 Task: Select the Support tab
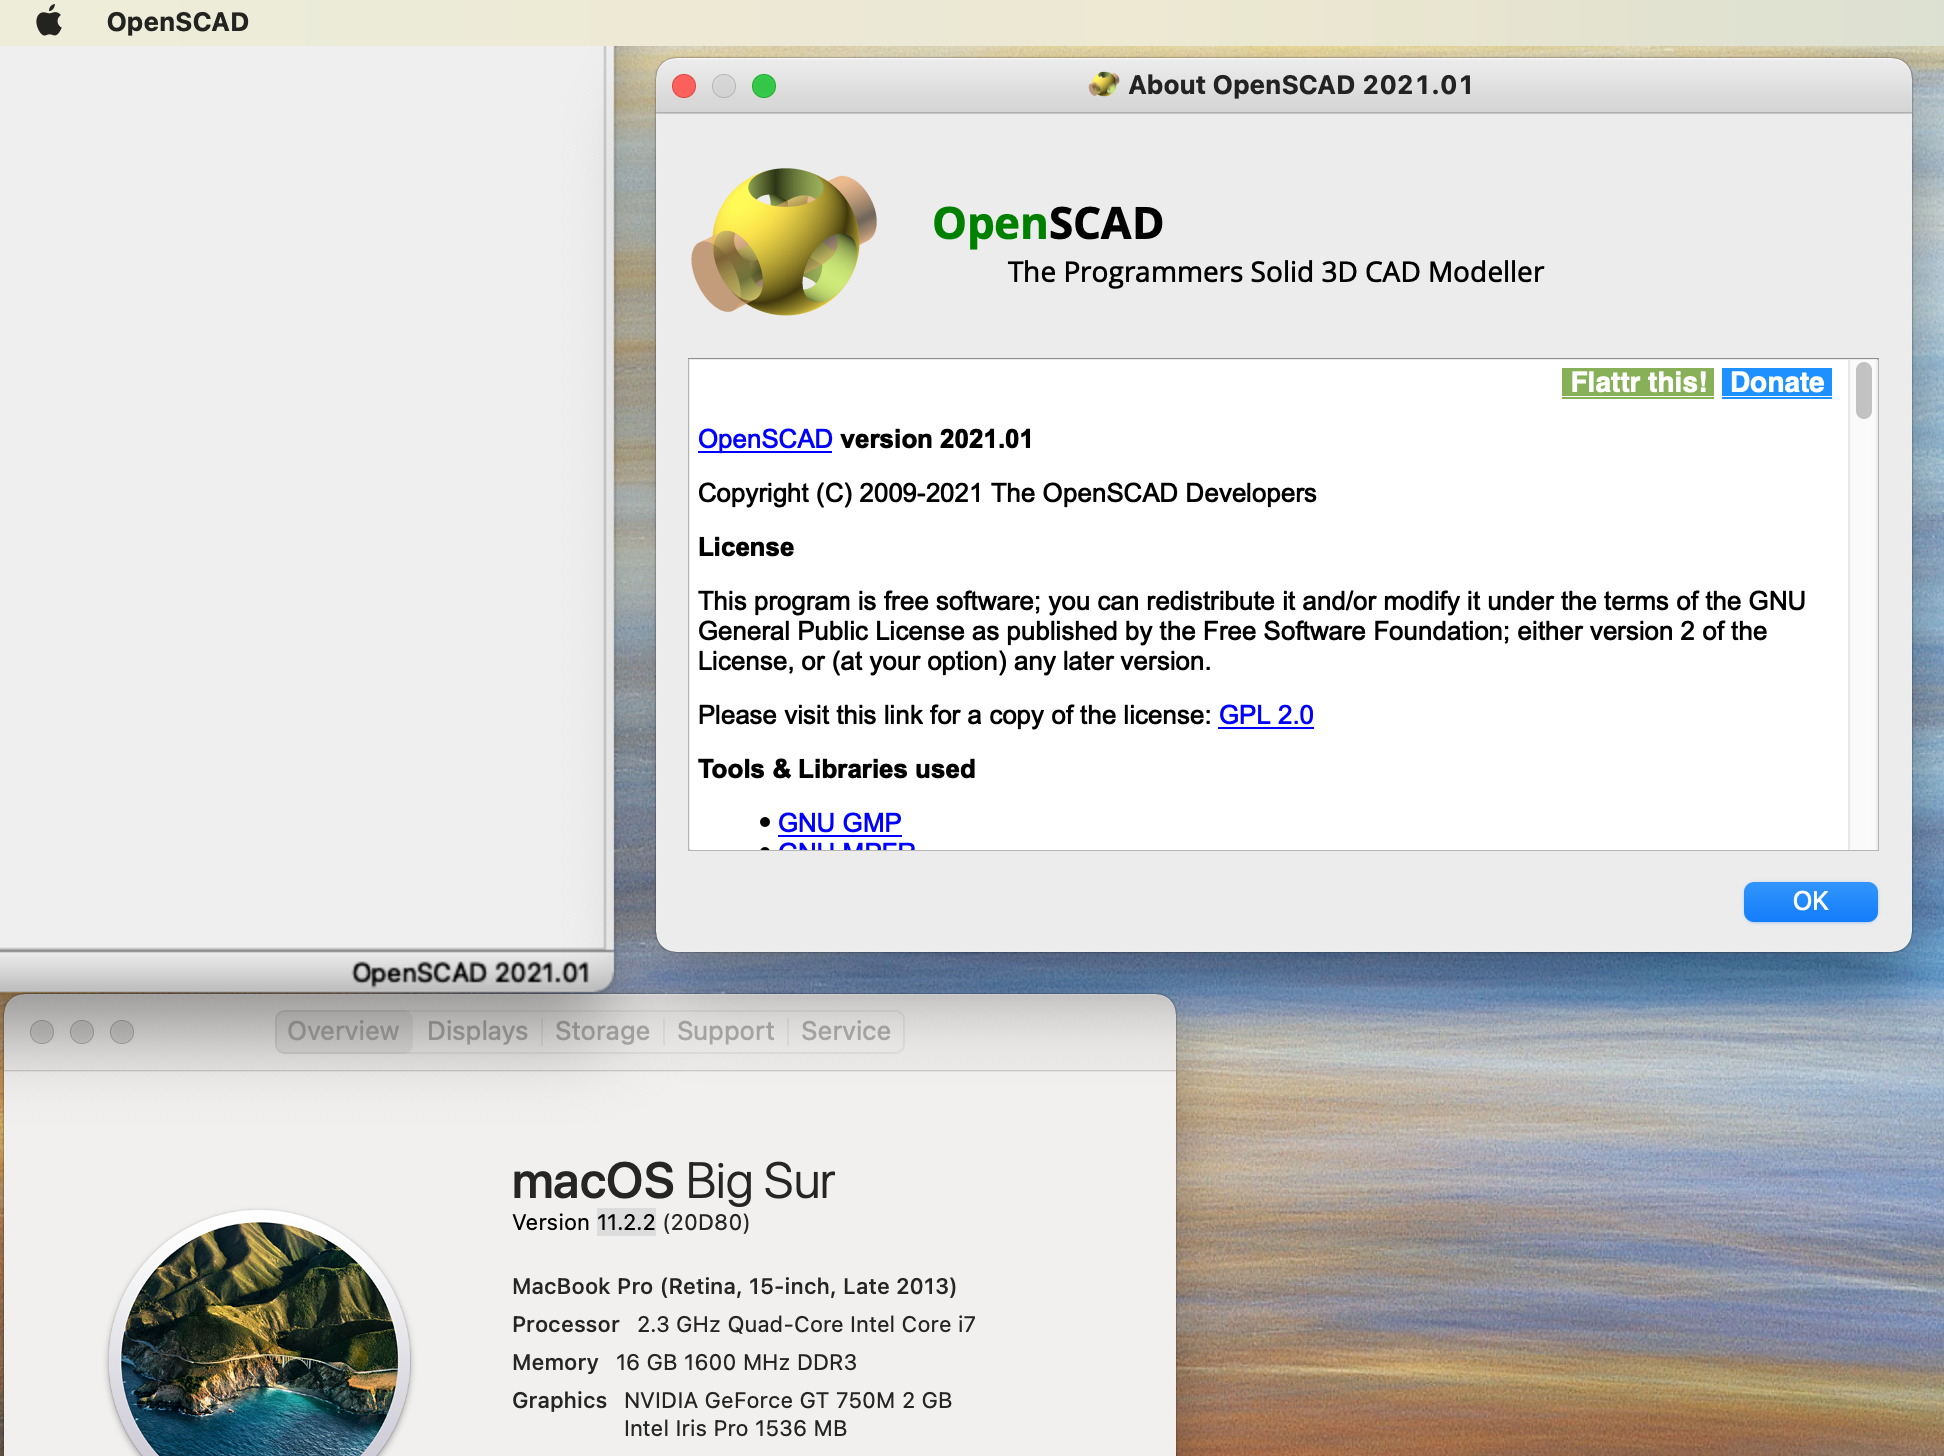725,1031
